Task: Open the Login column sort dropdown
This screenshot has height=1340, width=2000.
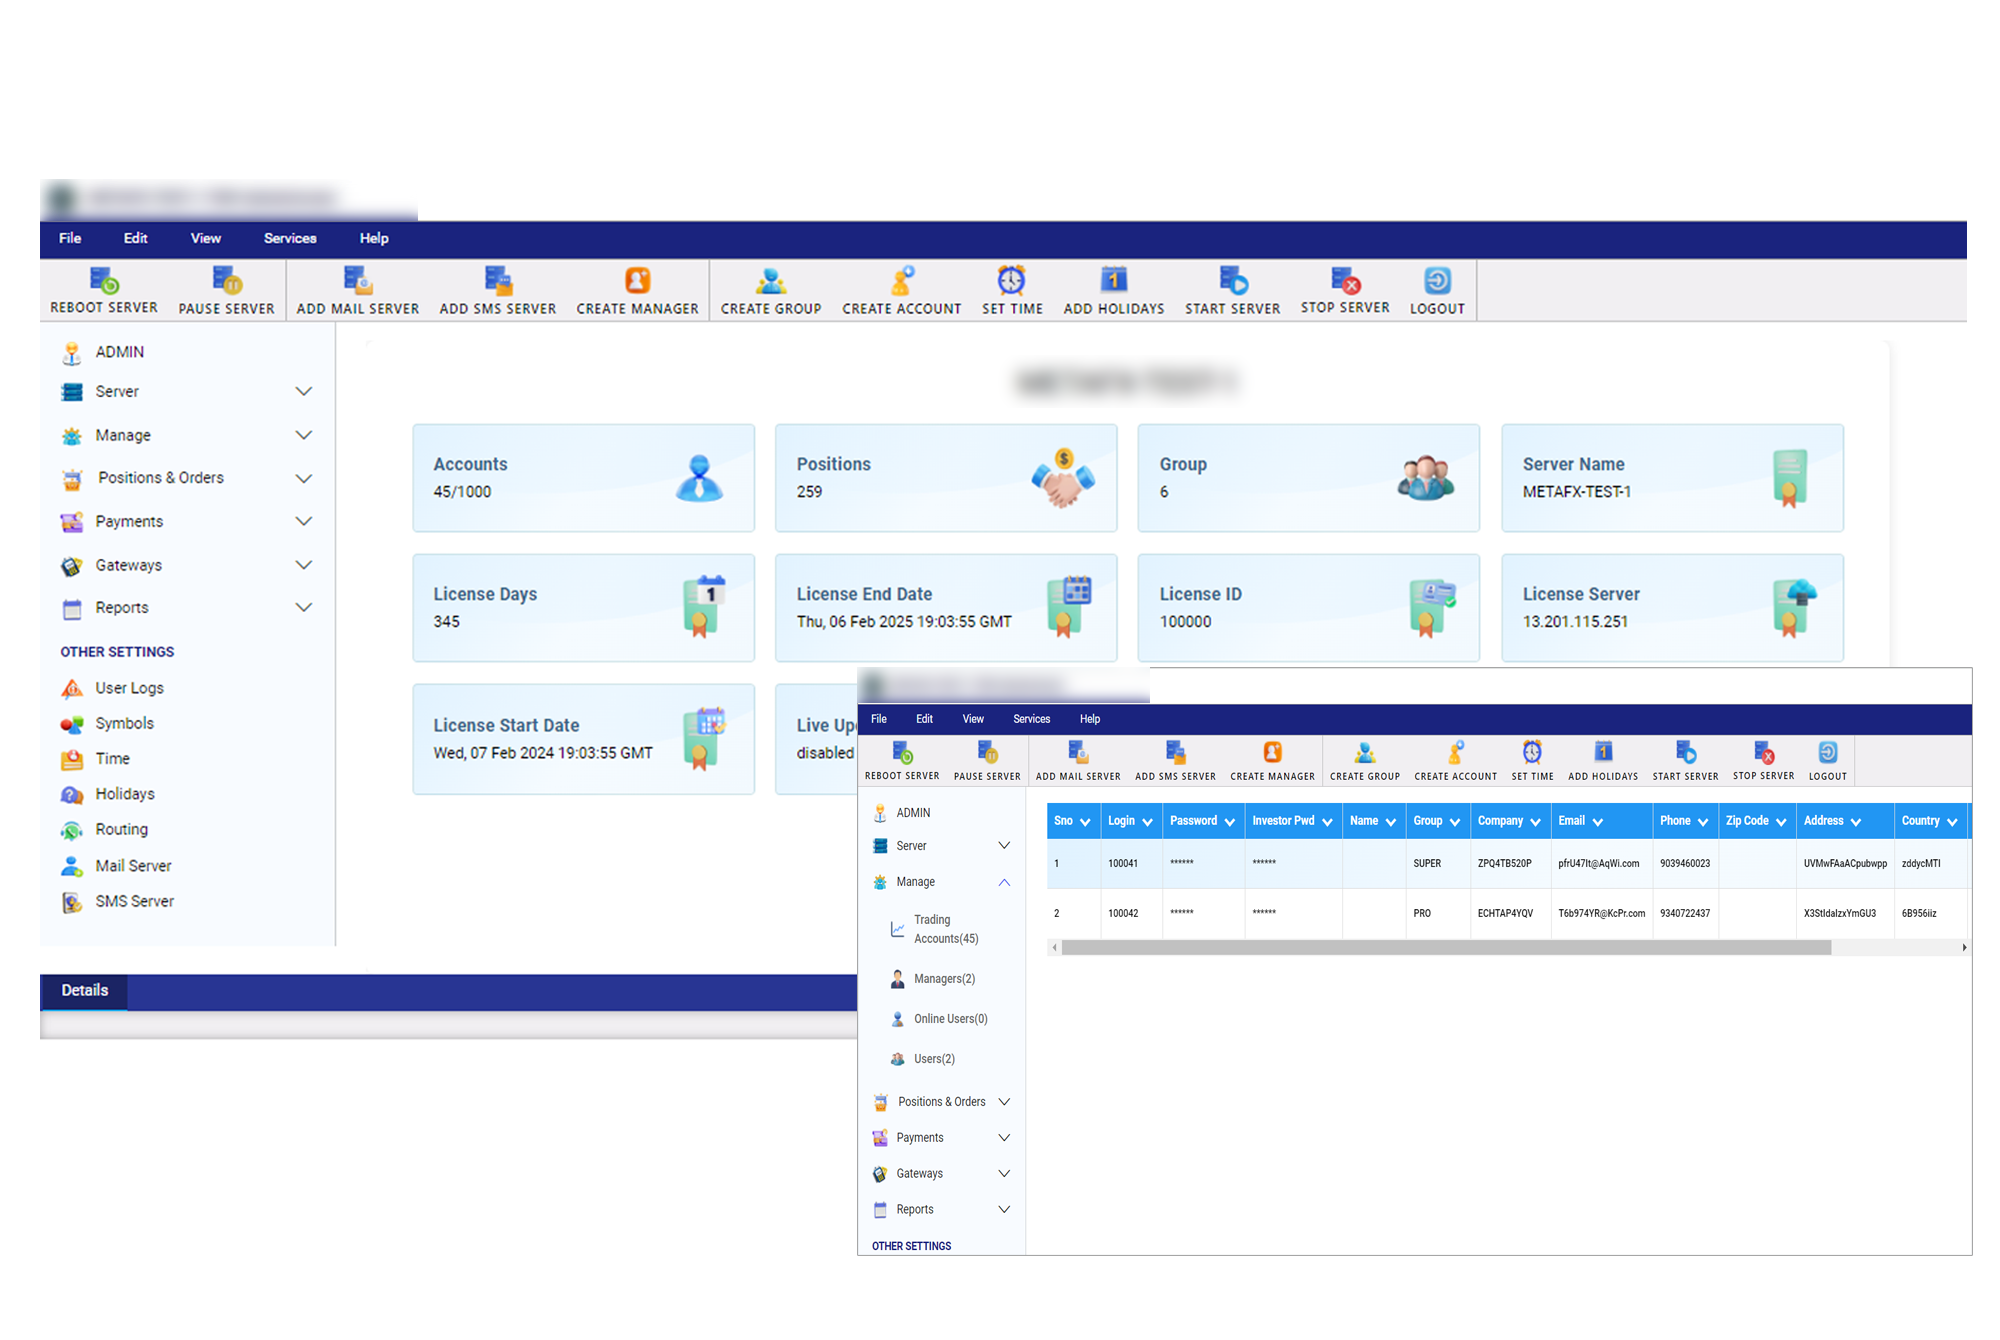Action: (x=1148, y=820)
